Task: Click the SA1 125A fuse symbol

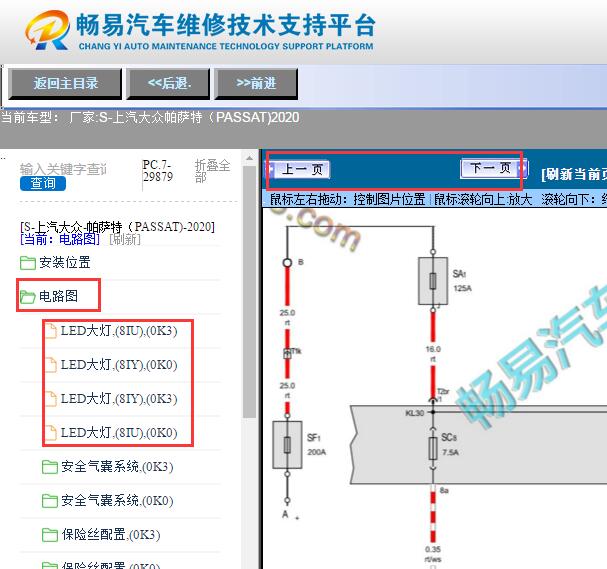Action: [433, 281]
